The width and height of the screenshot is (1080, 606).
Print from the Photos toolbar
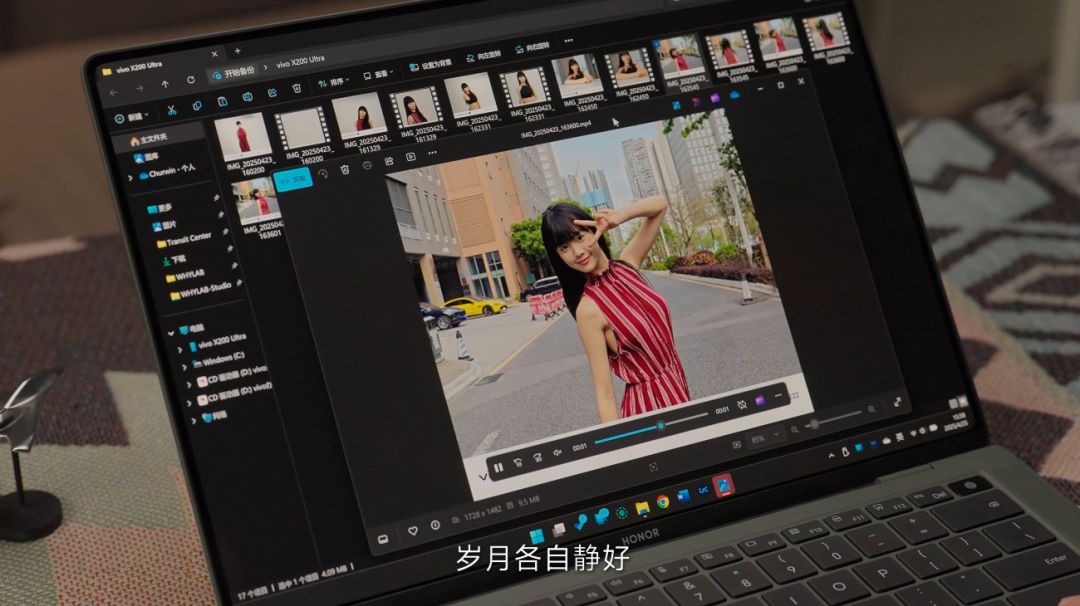367,165
